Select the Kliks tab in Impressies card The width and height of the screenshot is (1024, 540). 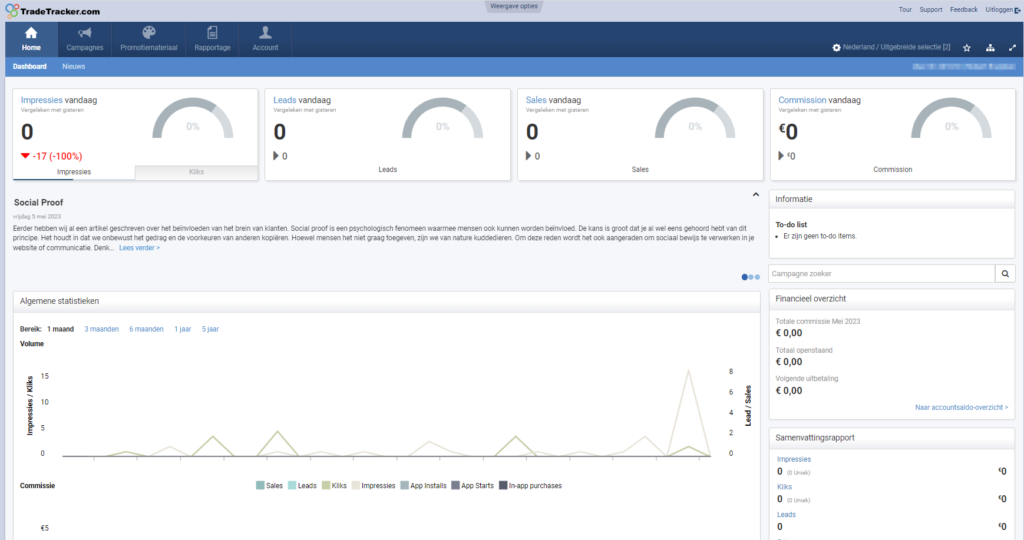pos(196,172)
